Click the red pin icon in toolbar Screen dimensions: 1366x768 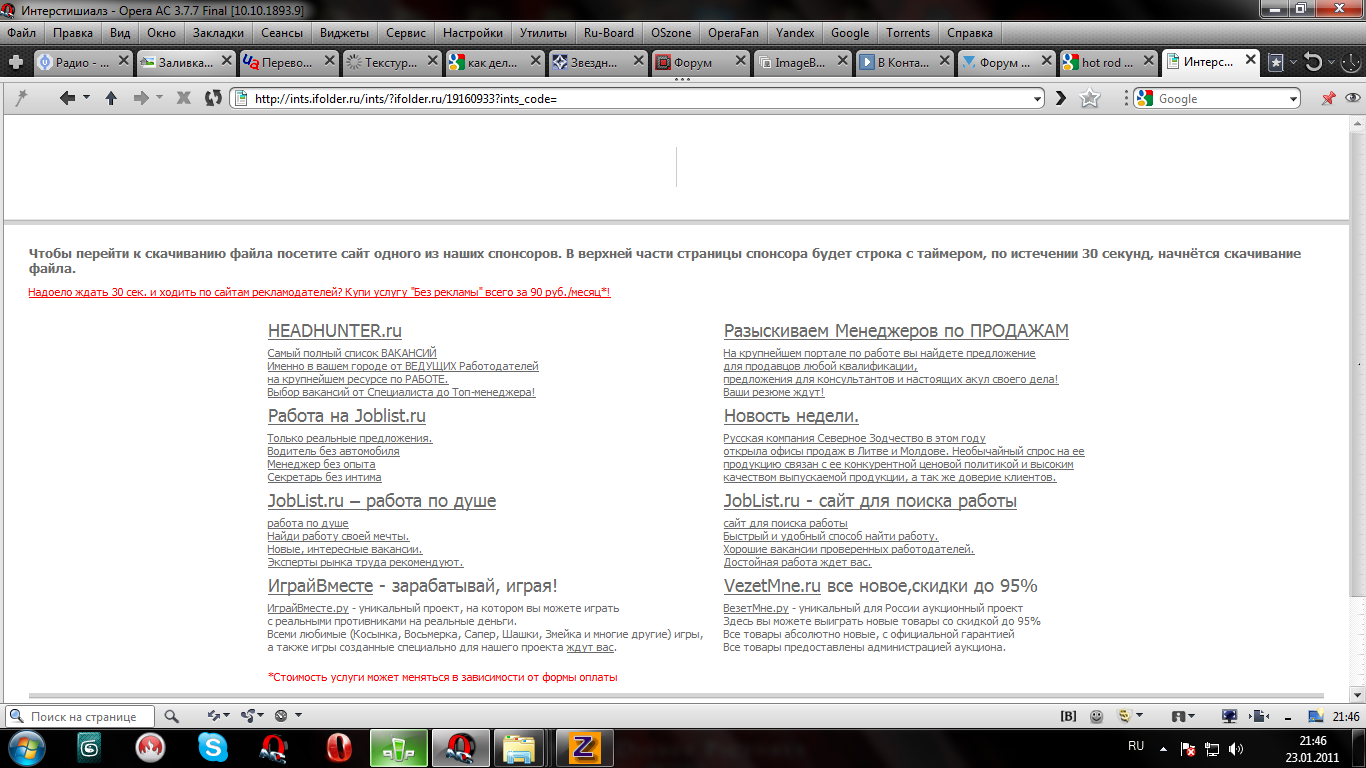tap(1328, 98)
